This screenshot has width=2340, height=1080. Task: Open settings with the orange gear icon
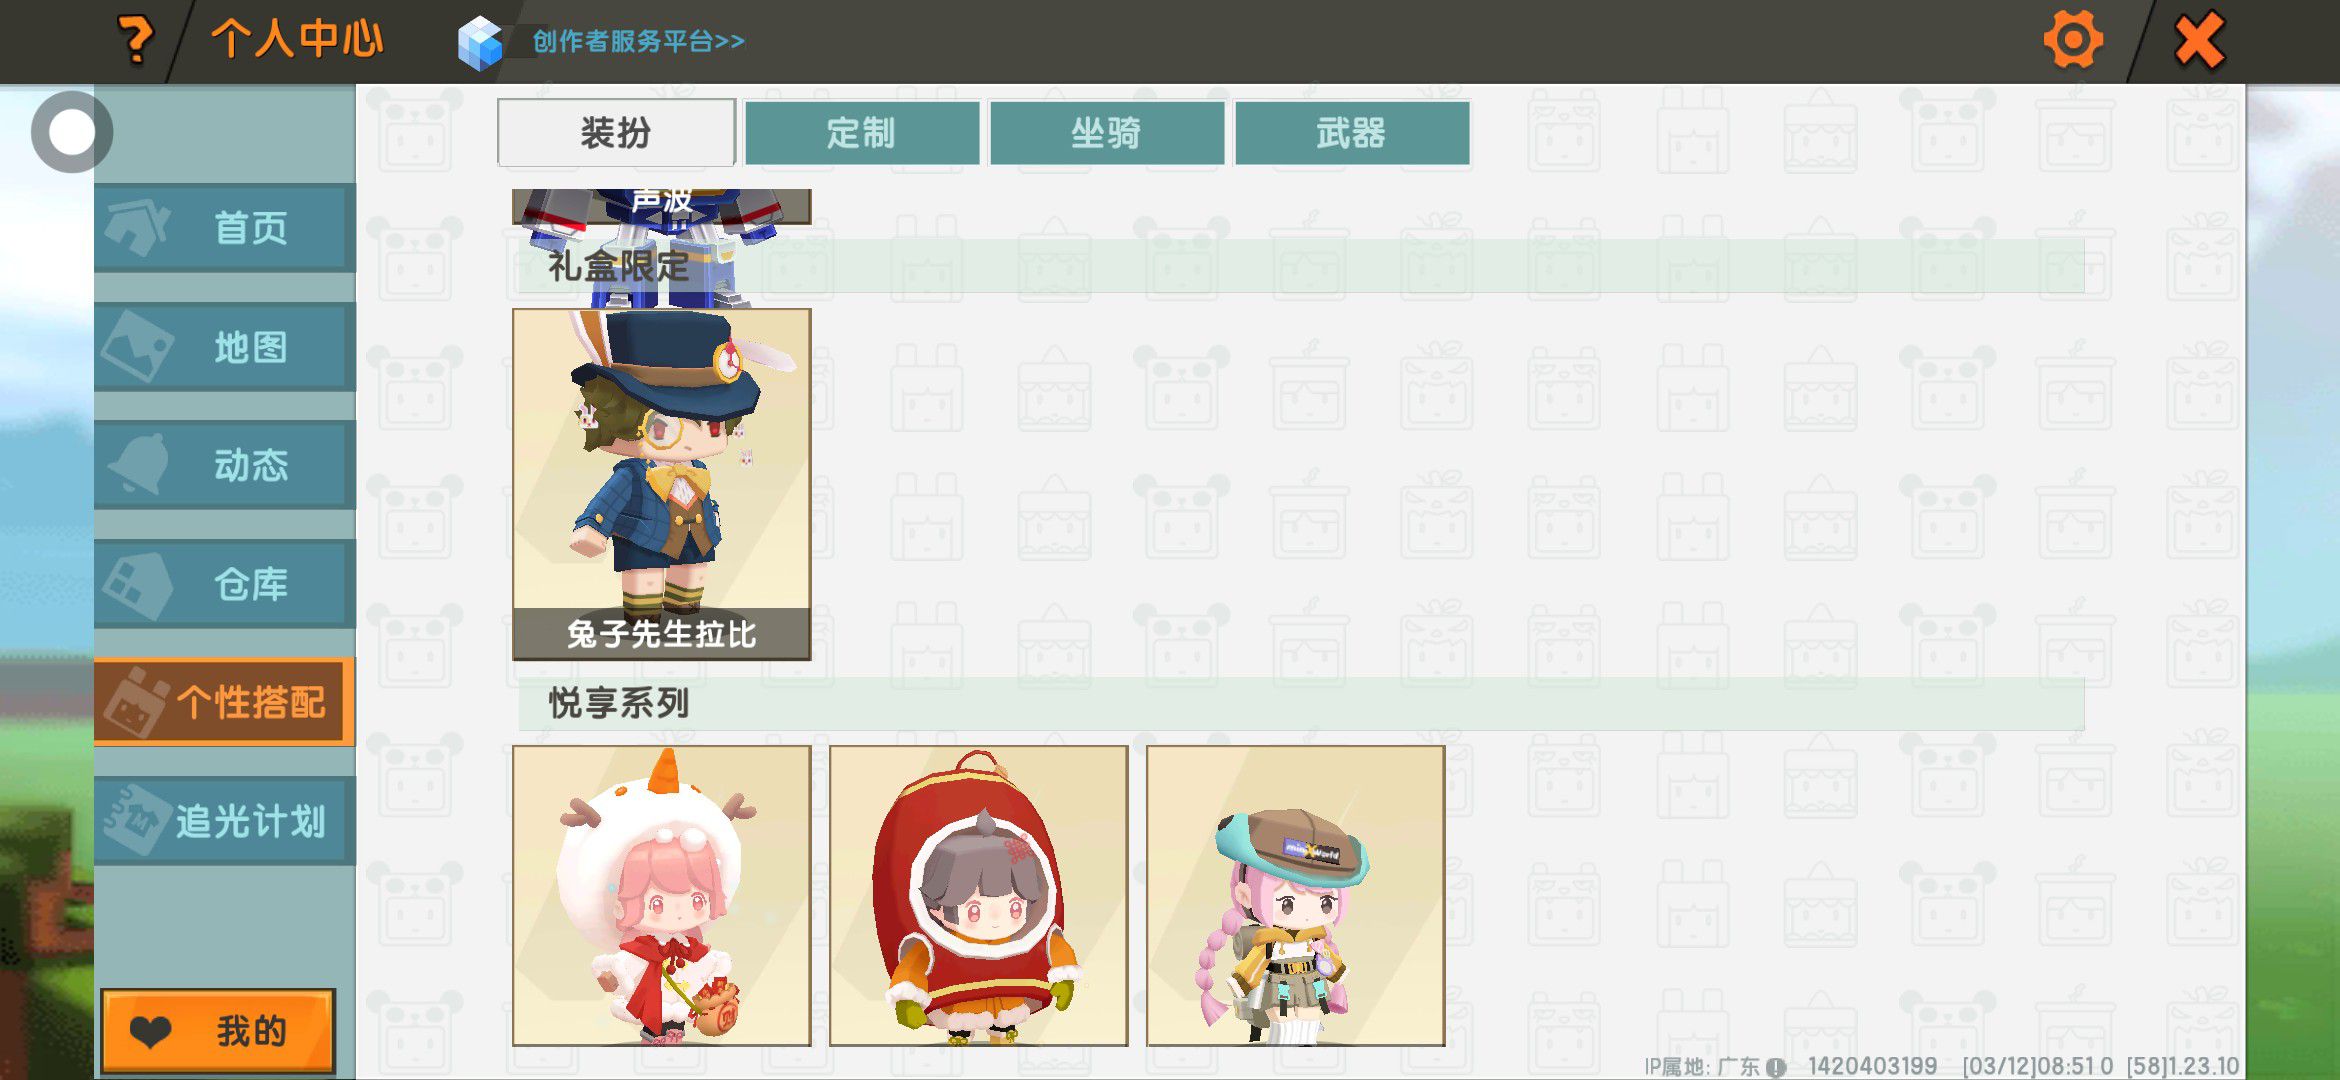[2073, 40]
